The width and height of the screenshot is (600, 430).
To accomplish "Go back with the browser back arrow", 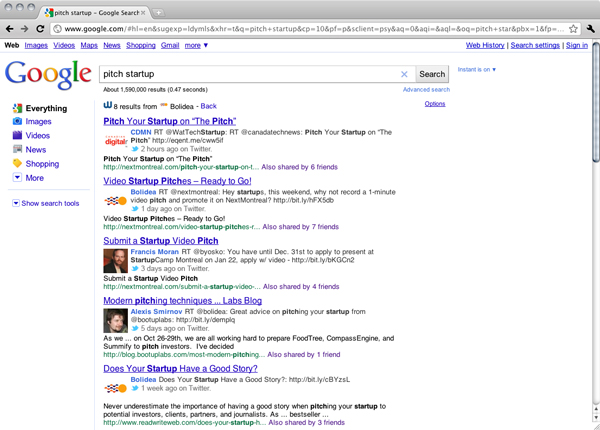I will [10, 29].
